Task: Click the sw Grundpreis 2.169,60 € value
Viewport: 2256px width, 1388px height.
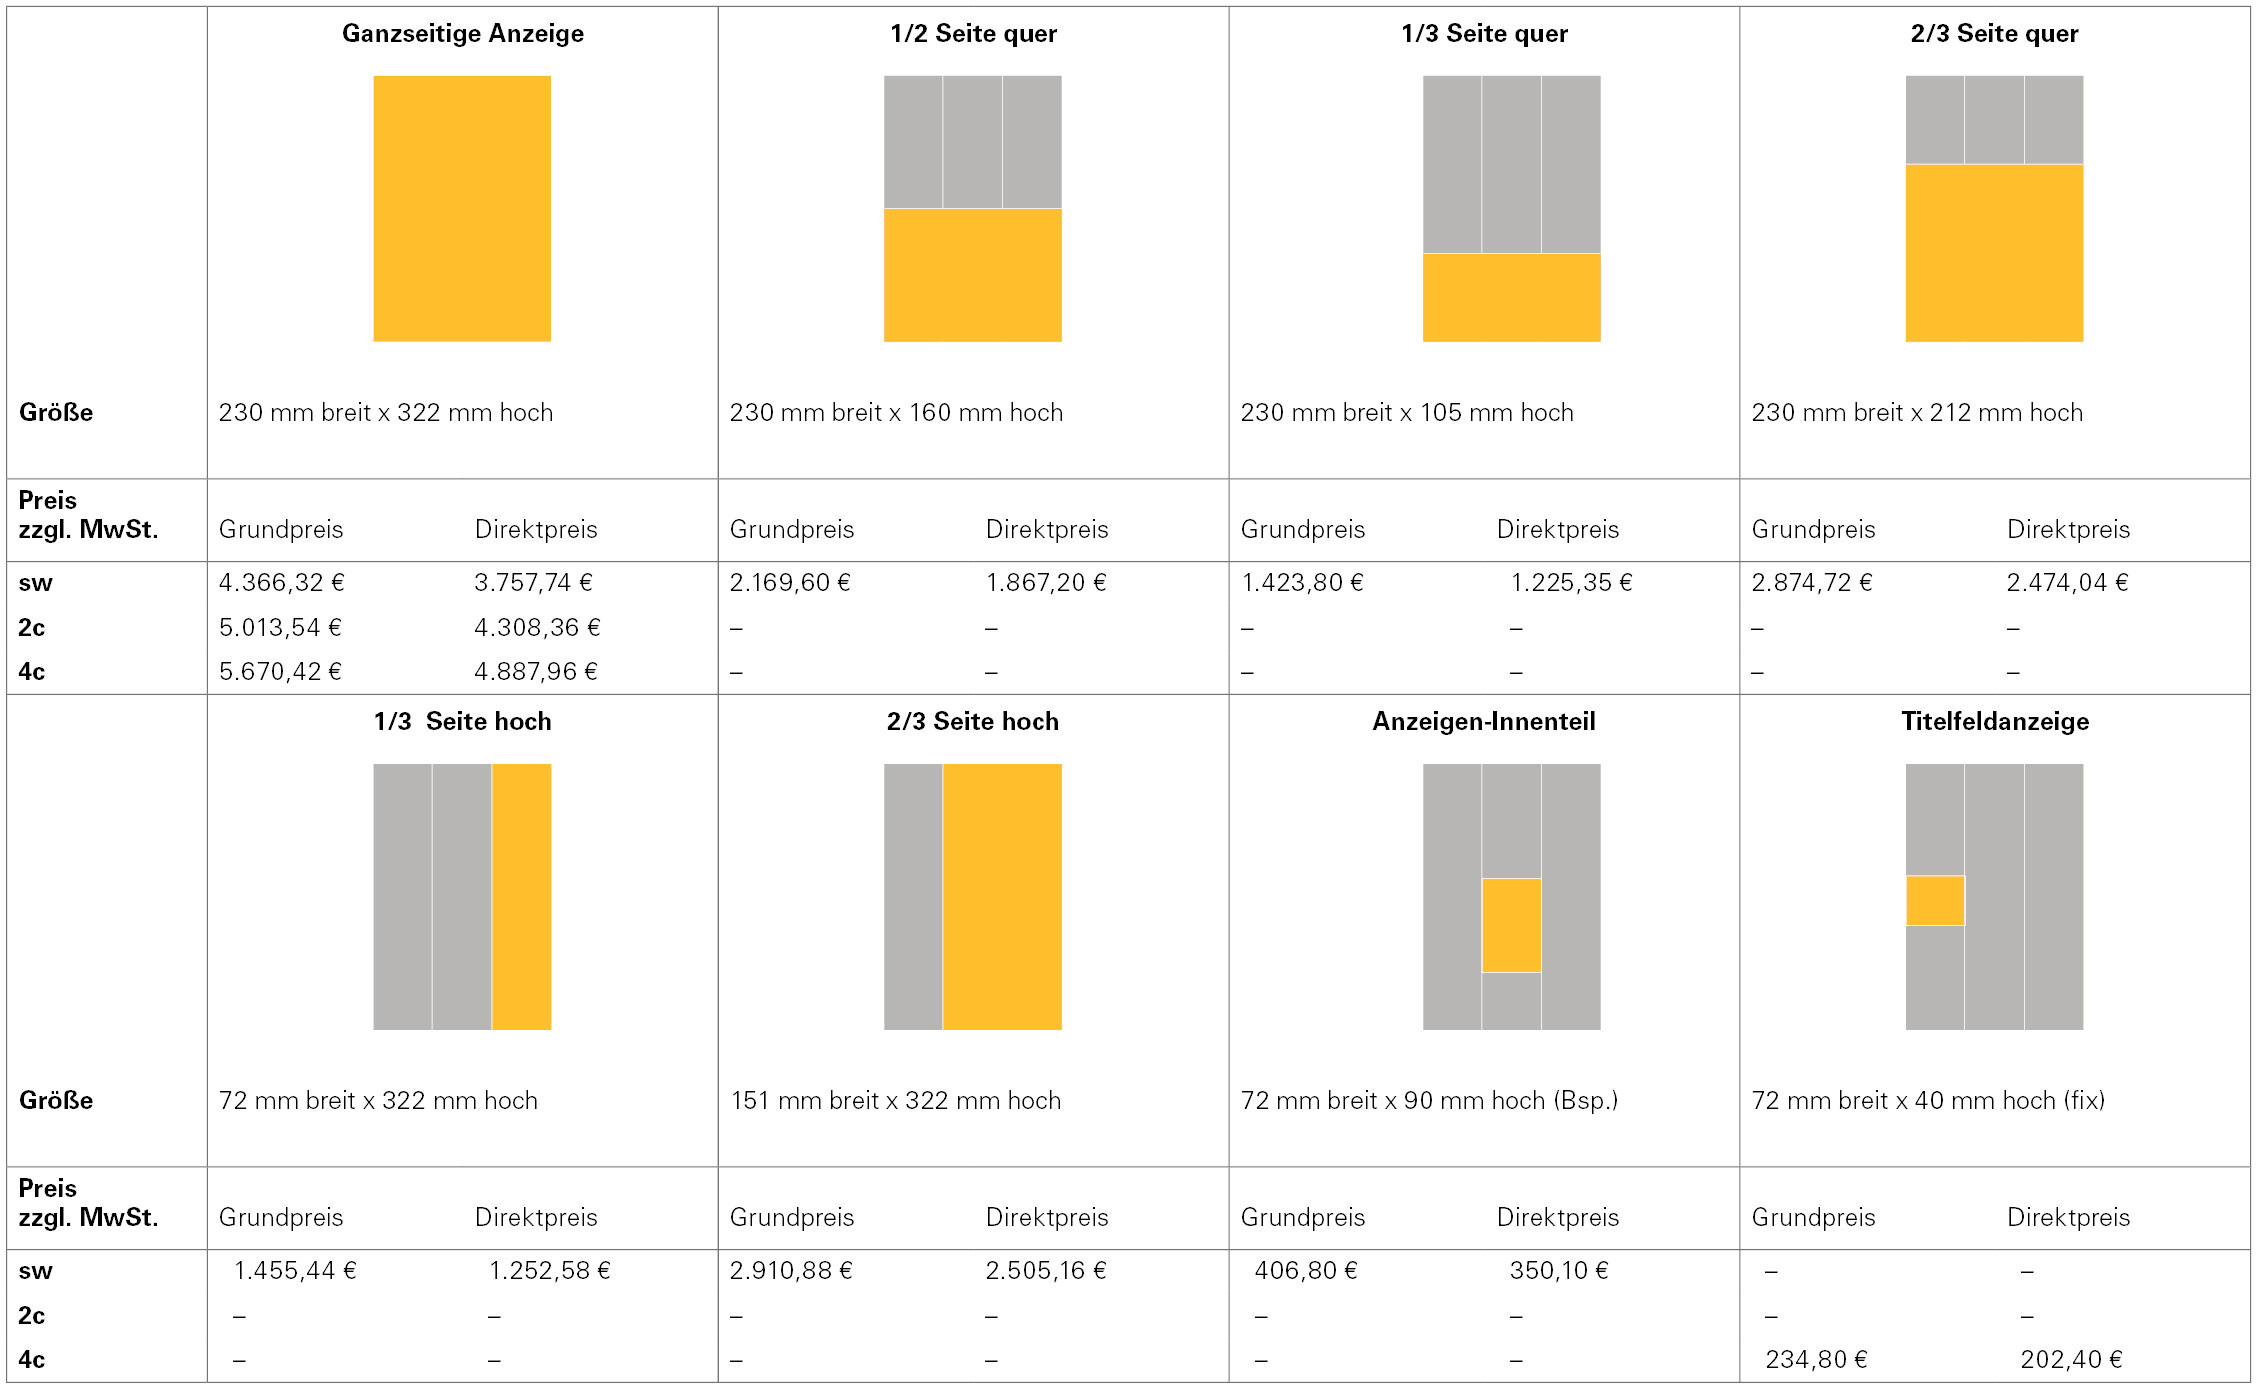Action: (x=790, y=582)
